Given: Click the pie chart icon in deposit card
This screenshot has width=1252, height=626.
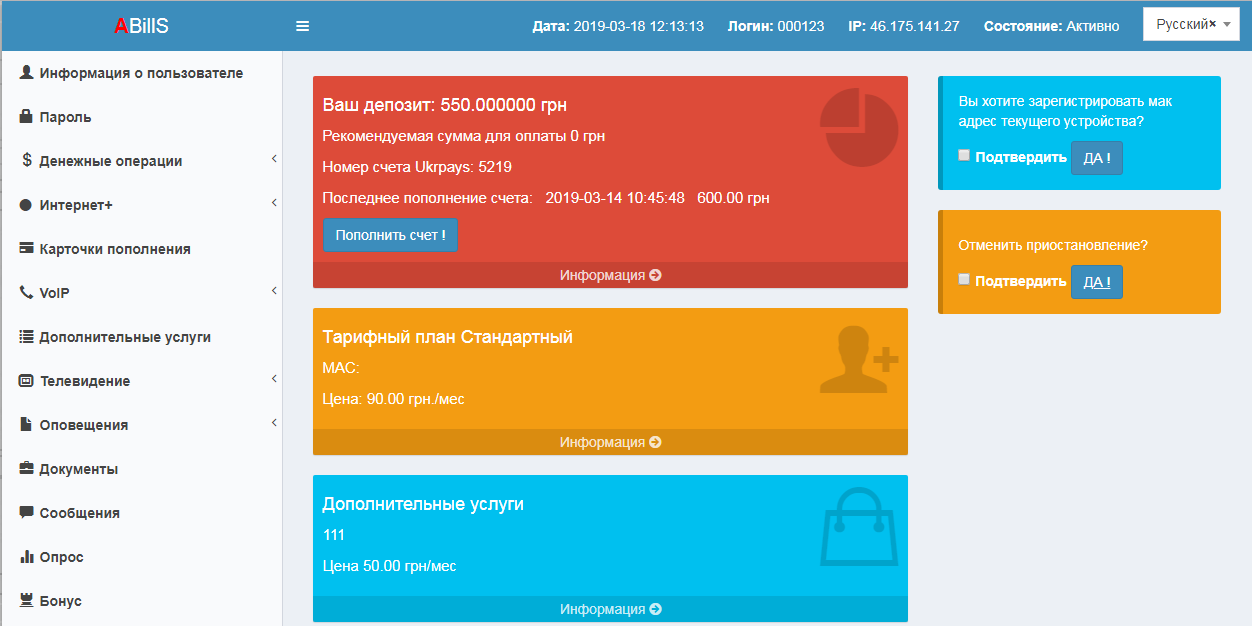Looking at the screenshot, I should point(859,126).
